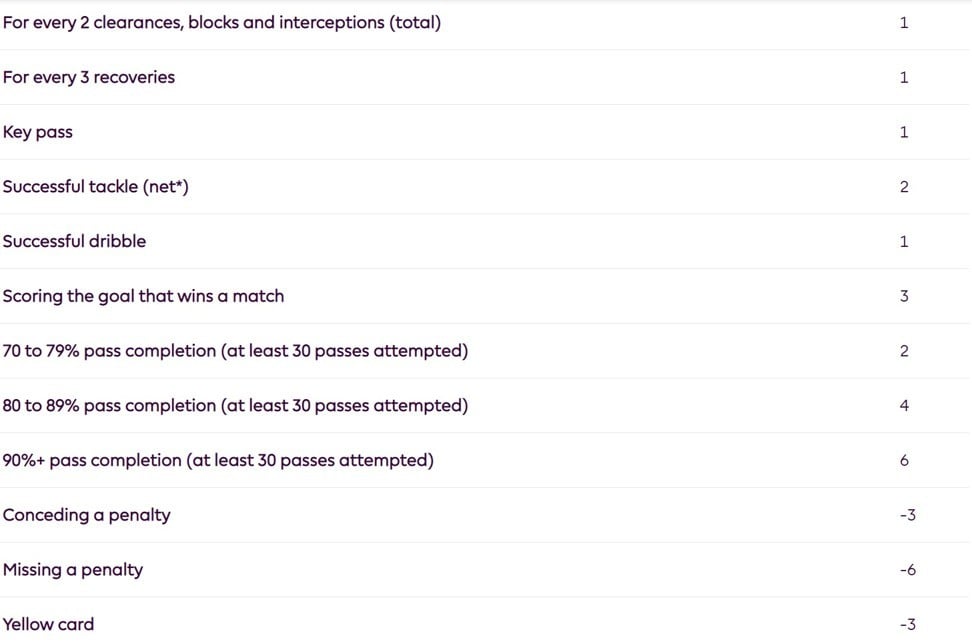Click the 6 points value for 90%+ passes

click(x=904, y=460)
